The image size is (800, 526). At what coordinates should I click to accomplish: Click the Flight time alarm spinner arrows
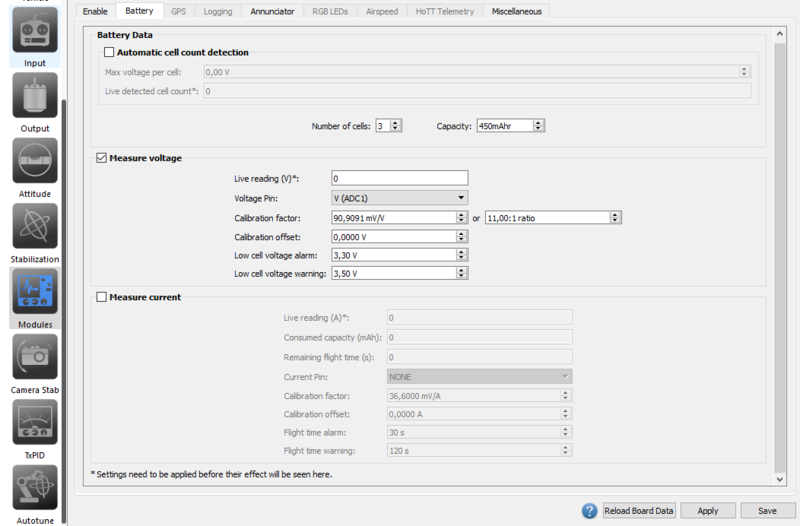[x=565, y=432]
